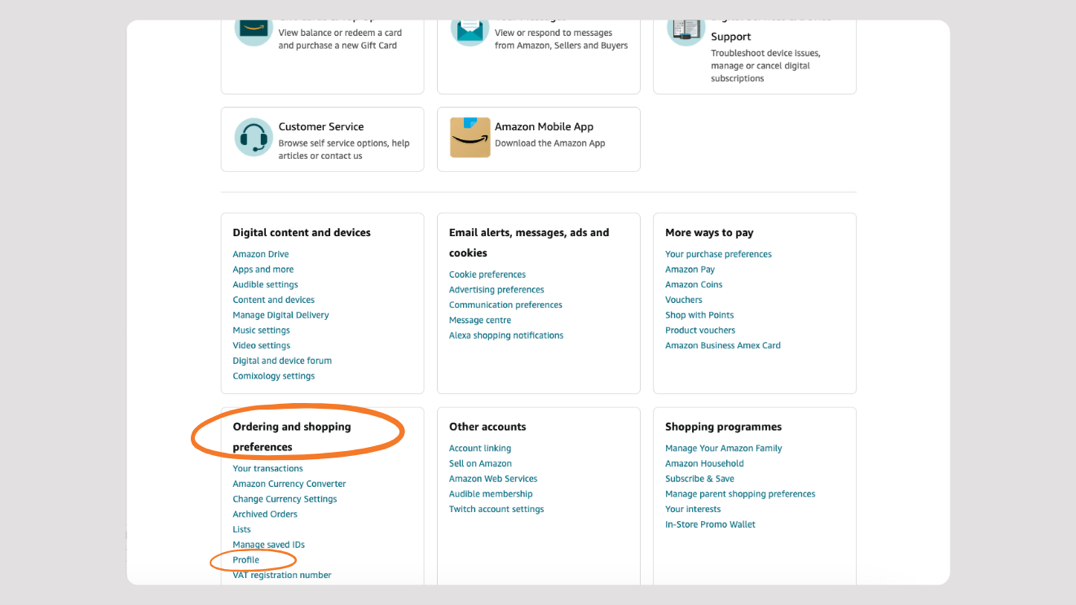Screen dimensions: 1076x605
Task: Open Comixology settings link
Action: pyautogui.click(x=273, y=376)
